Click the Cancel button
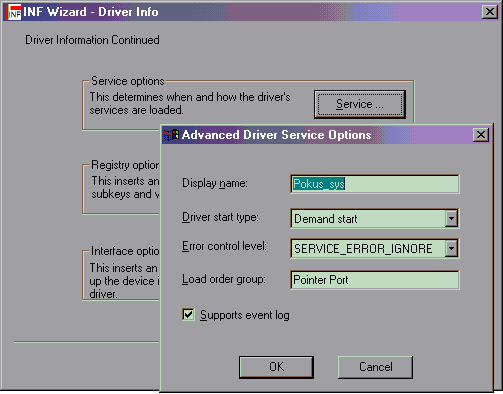The width and height of the screenshot is (503, 394). [375, 367]
